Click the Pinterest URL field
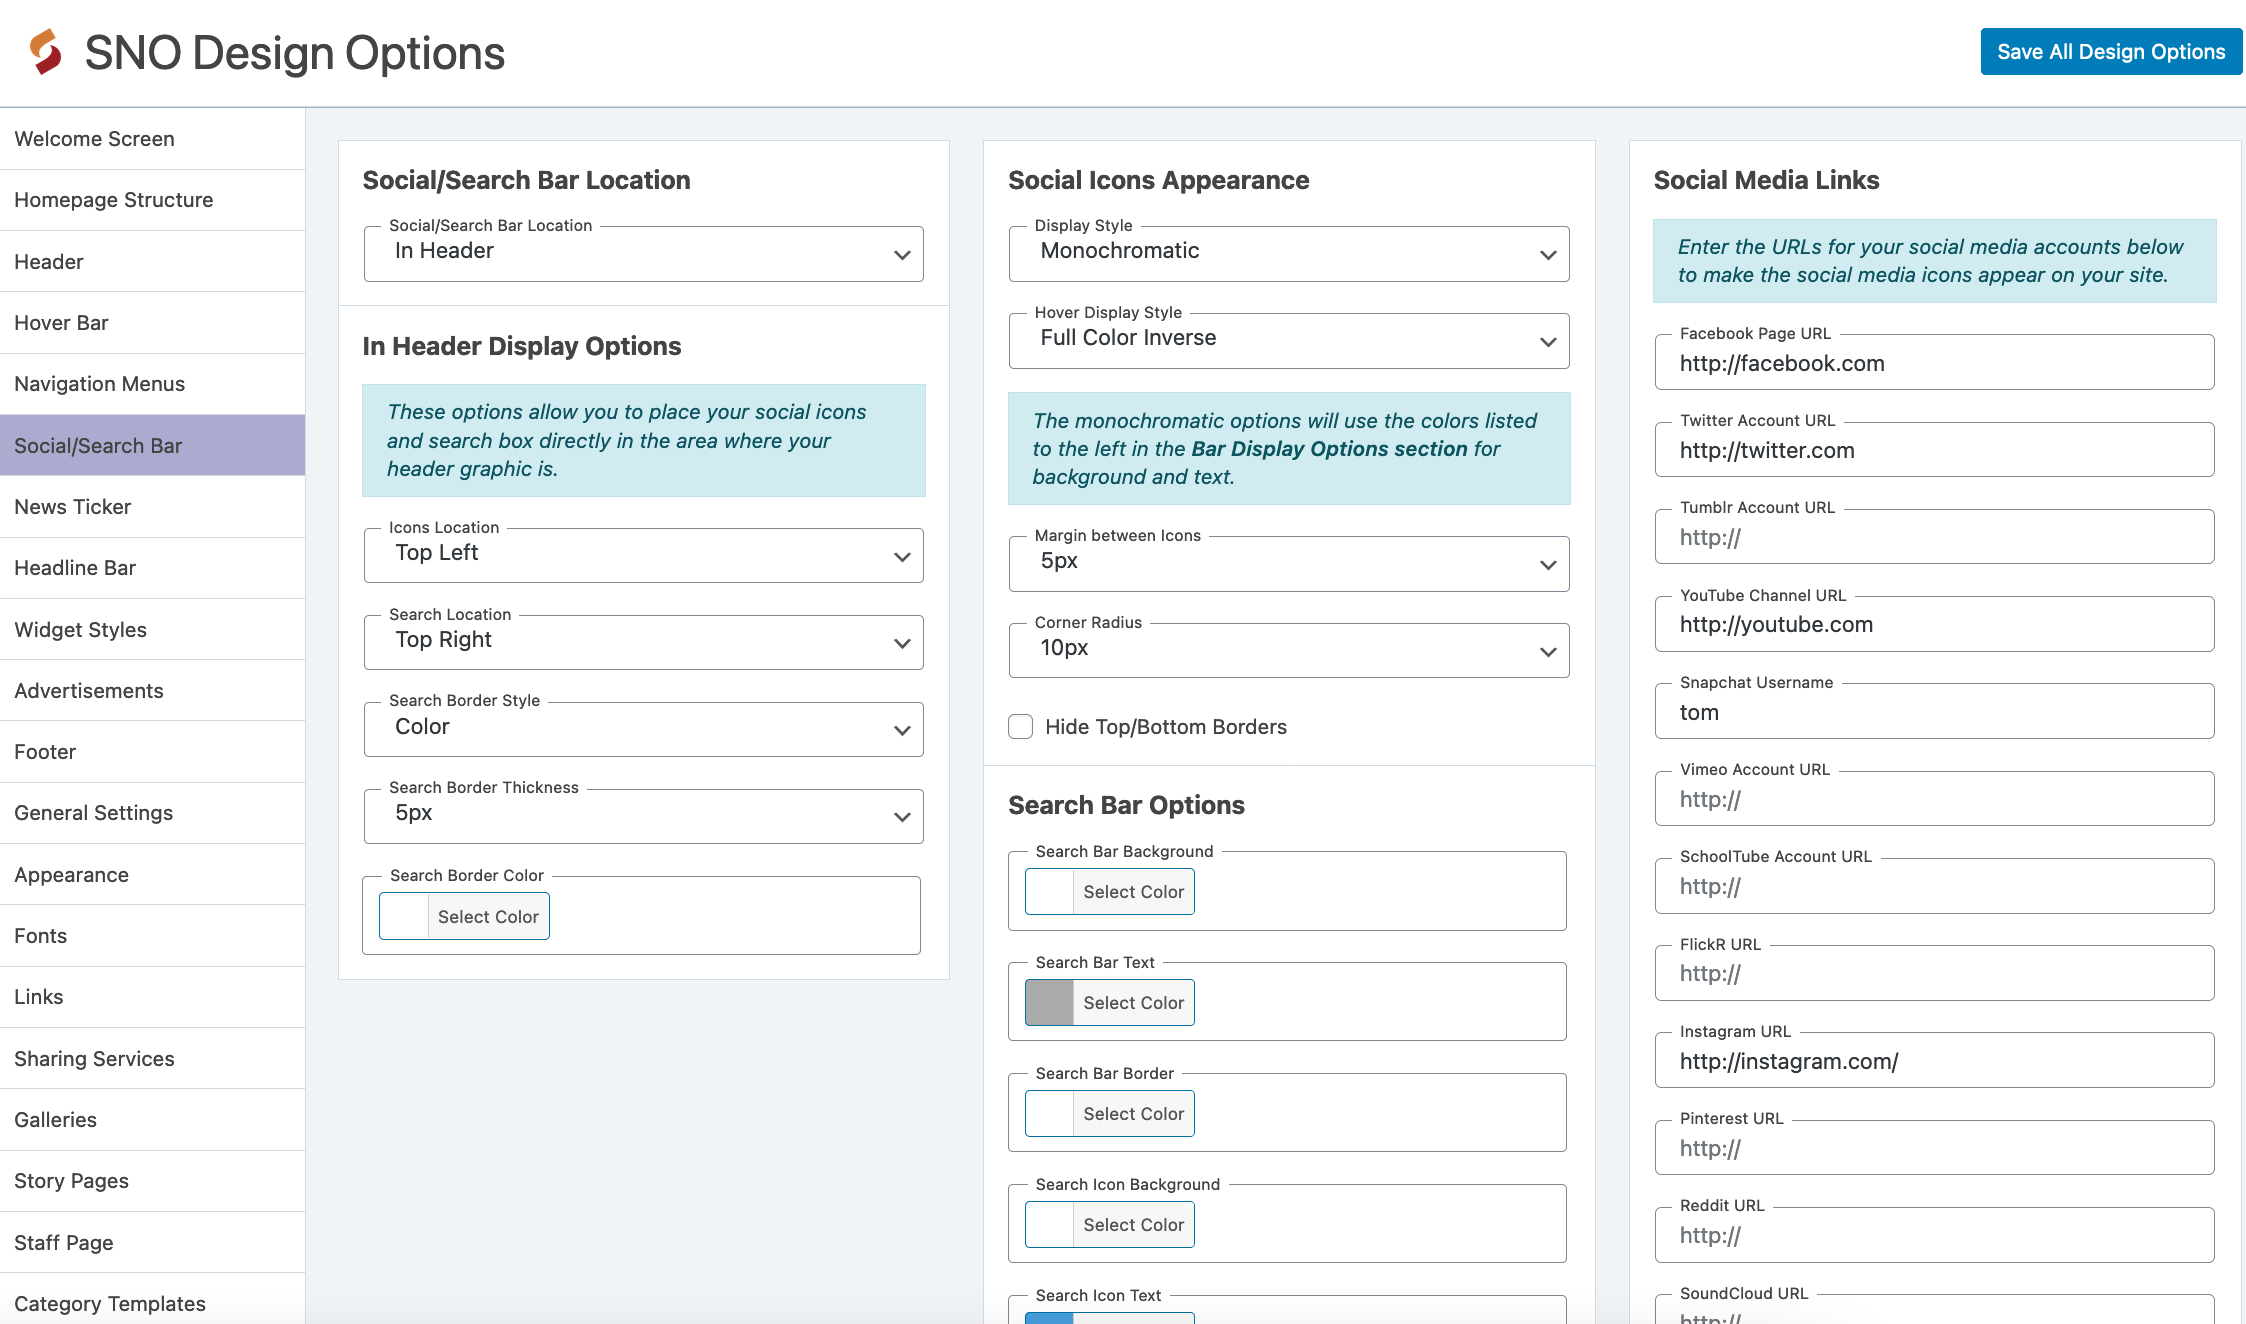The height and width of the screenshot is (1324, 2246). coord(1934,1147)
